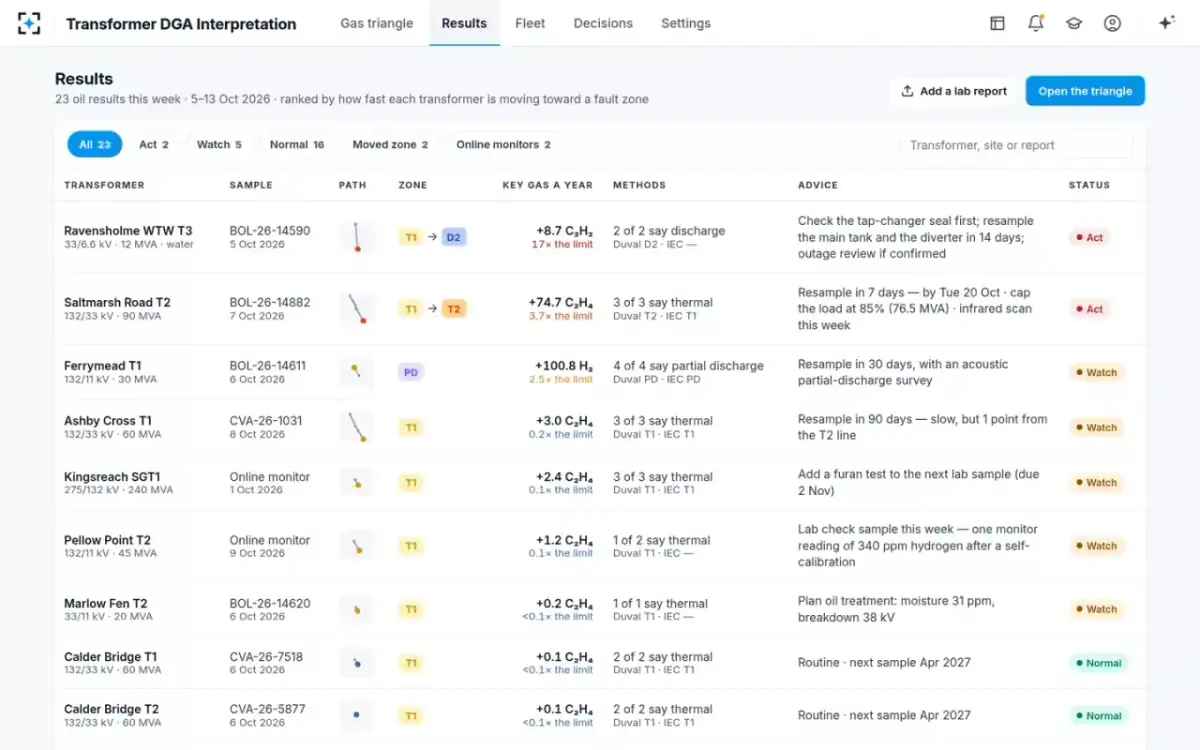Open the notifications bell
Screen dimensions: 1200x750
pos(1036,23)
